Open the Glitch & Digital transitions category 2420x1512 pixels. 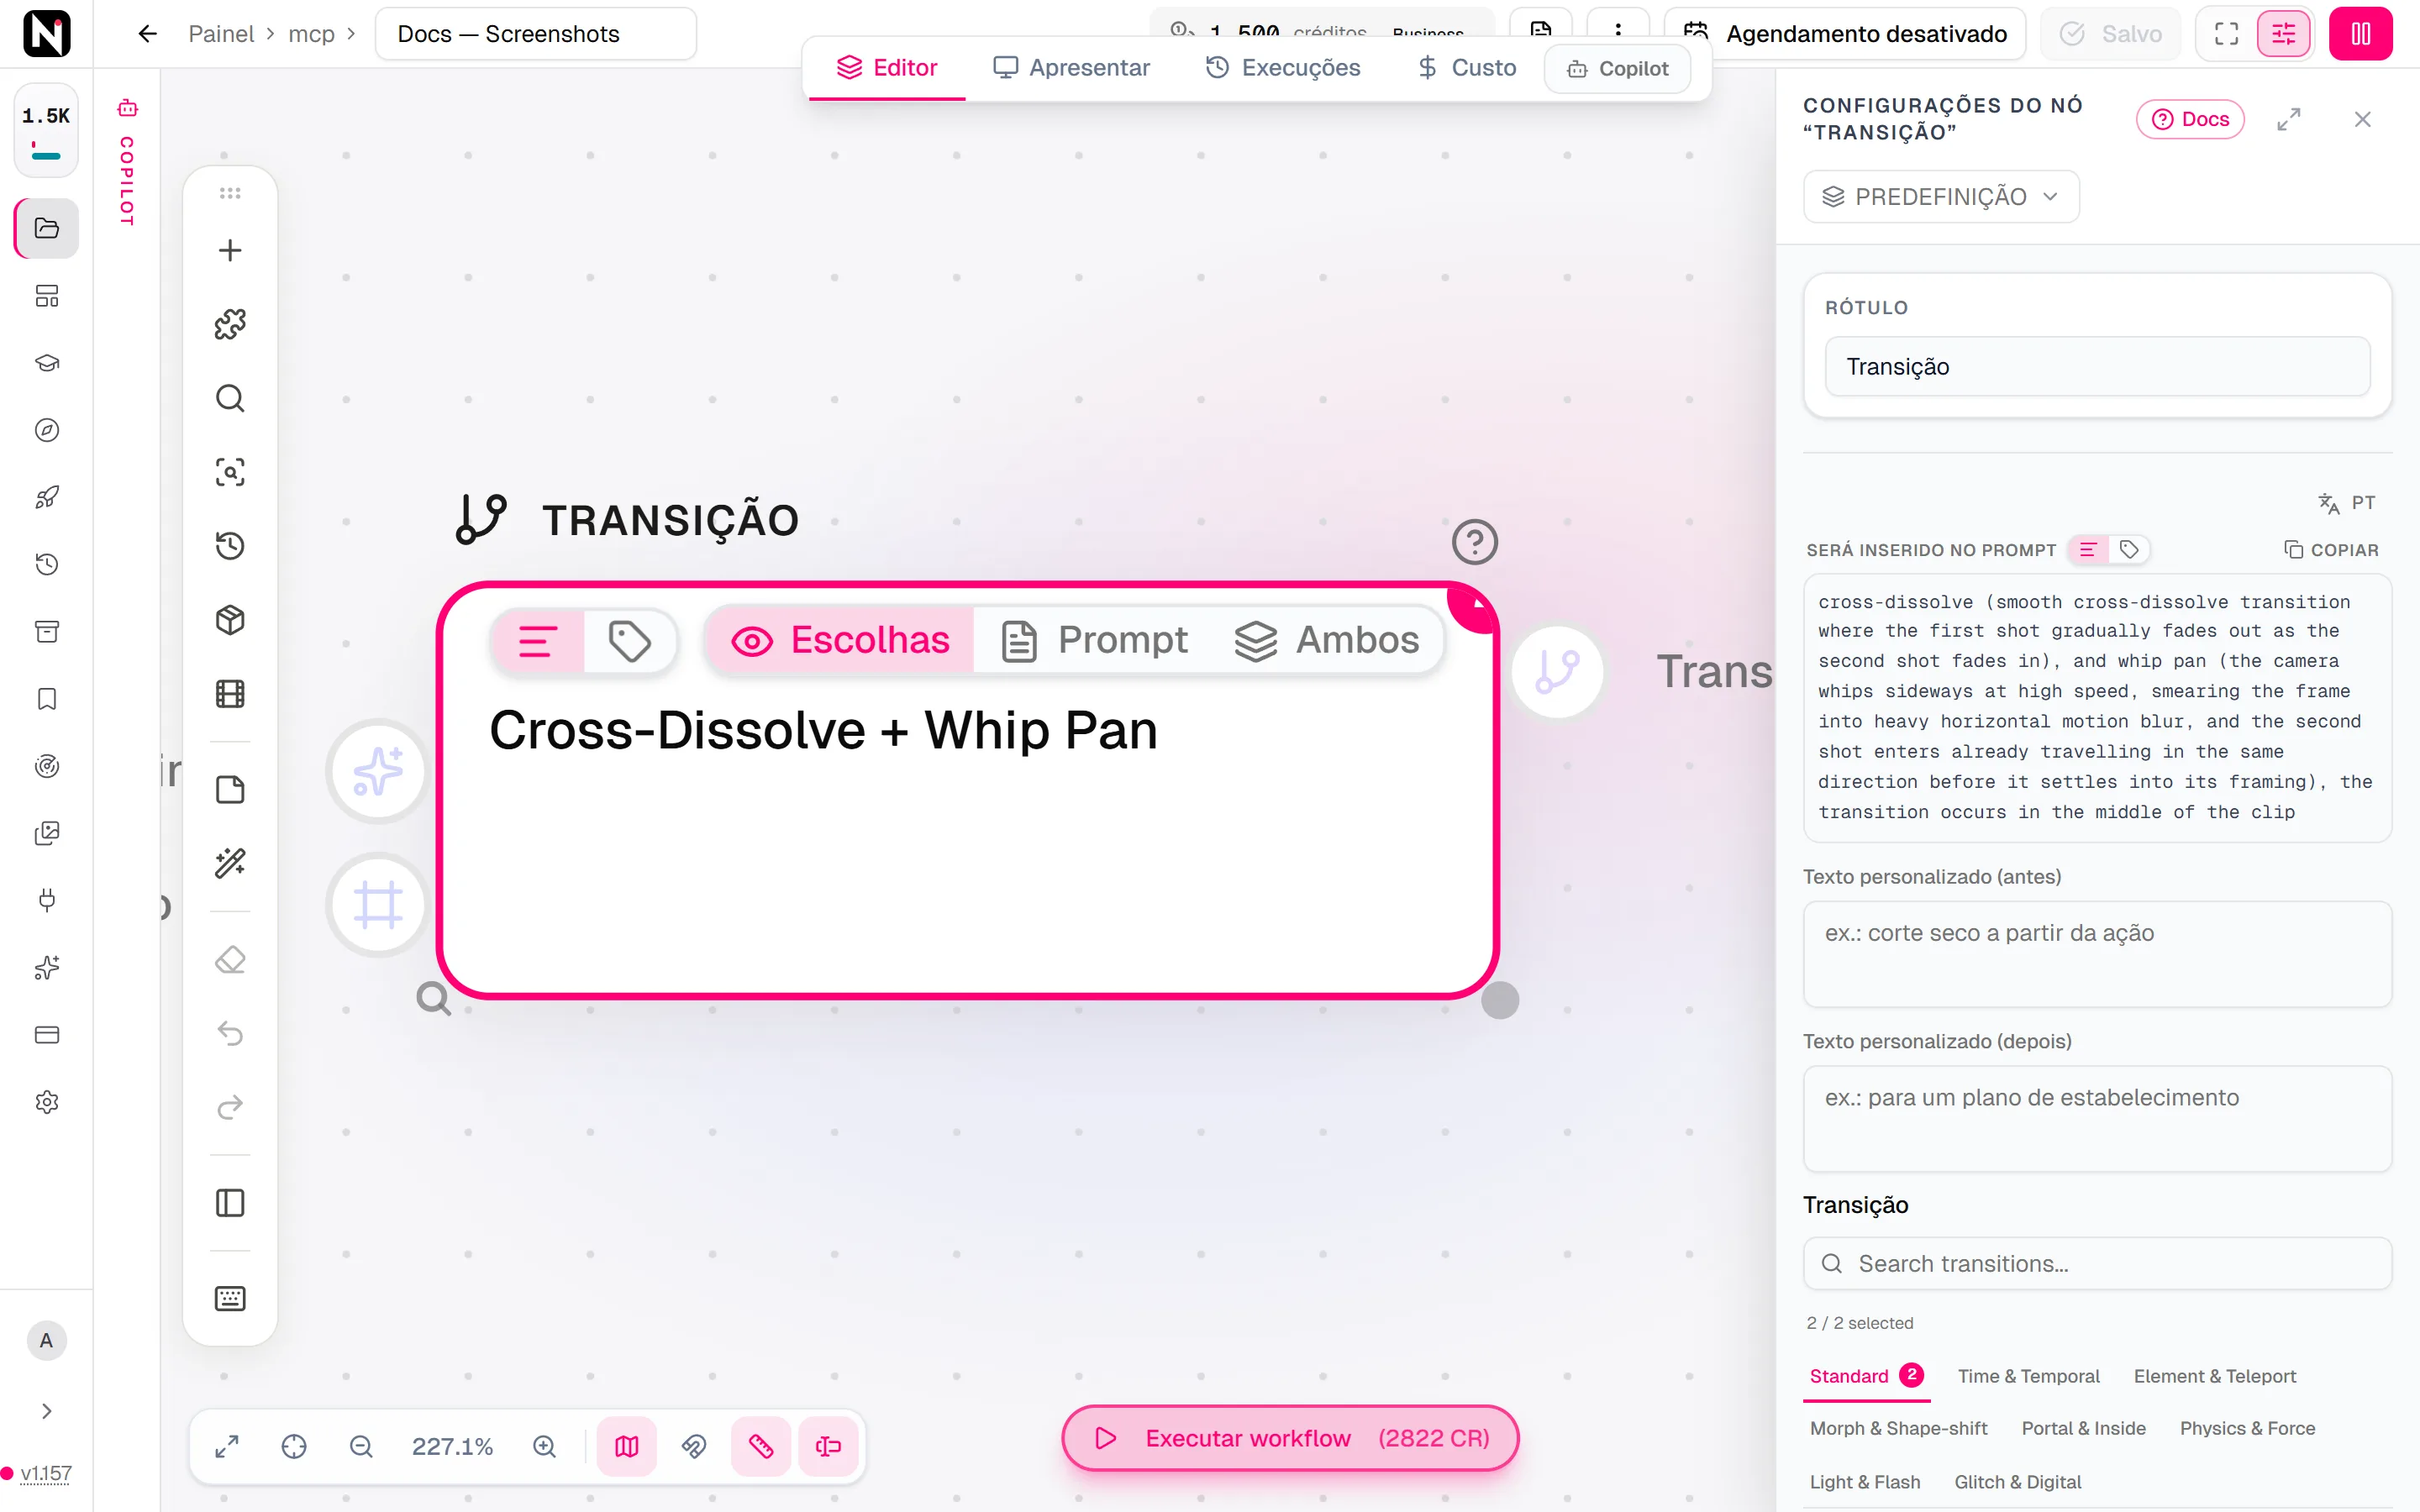(2017, 1482)
